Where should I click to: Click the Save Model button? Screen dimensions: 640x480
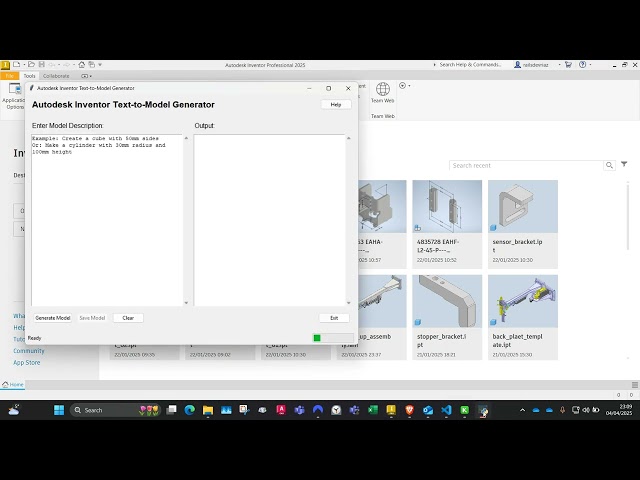coord(92,318)
